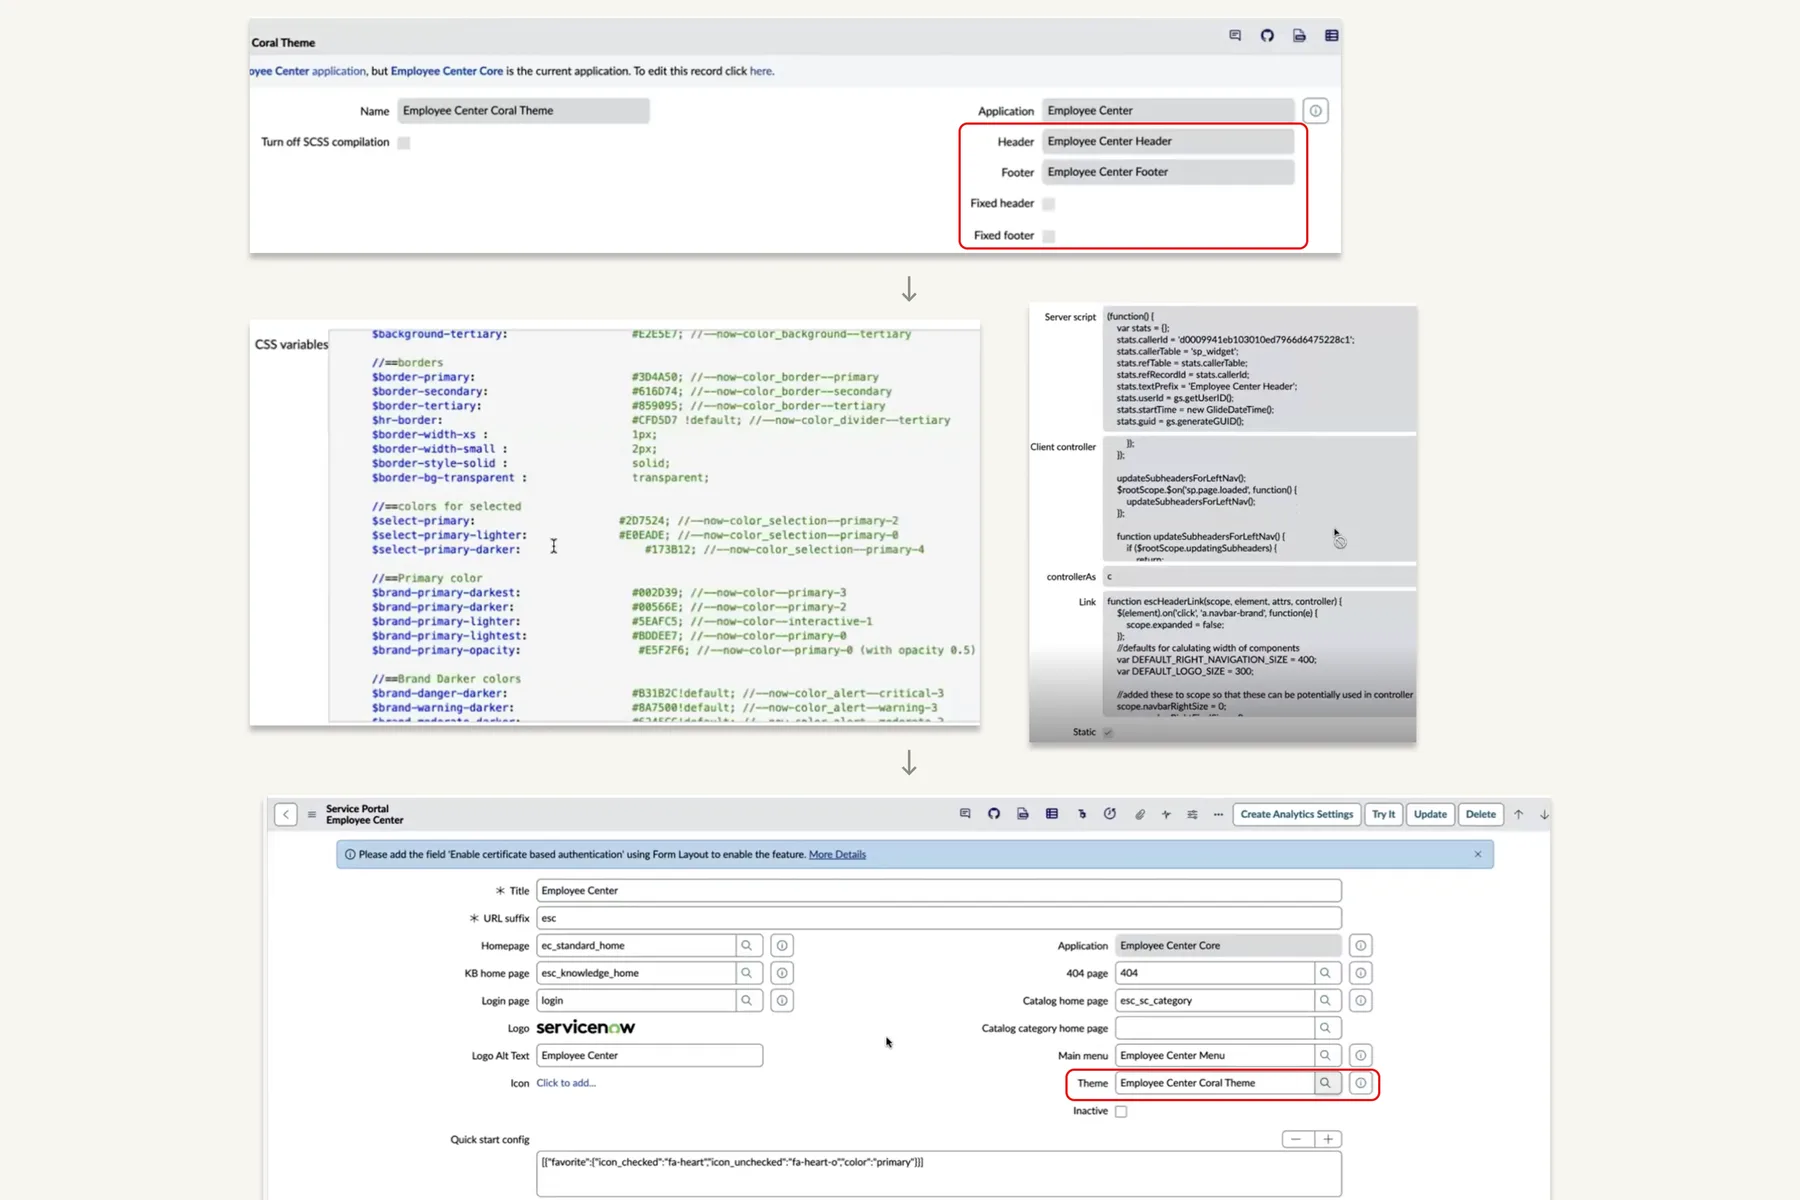Open info for Homepage ec_standard_home

(x=782, y=945)
